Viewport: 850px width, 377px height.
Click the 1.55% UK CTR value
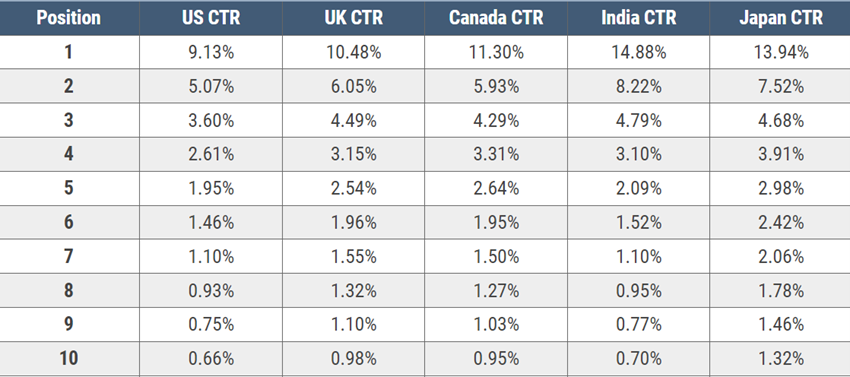coord(353,256)
